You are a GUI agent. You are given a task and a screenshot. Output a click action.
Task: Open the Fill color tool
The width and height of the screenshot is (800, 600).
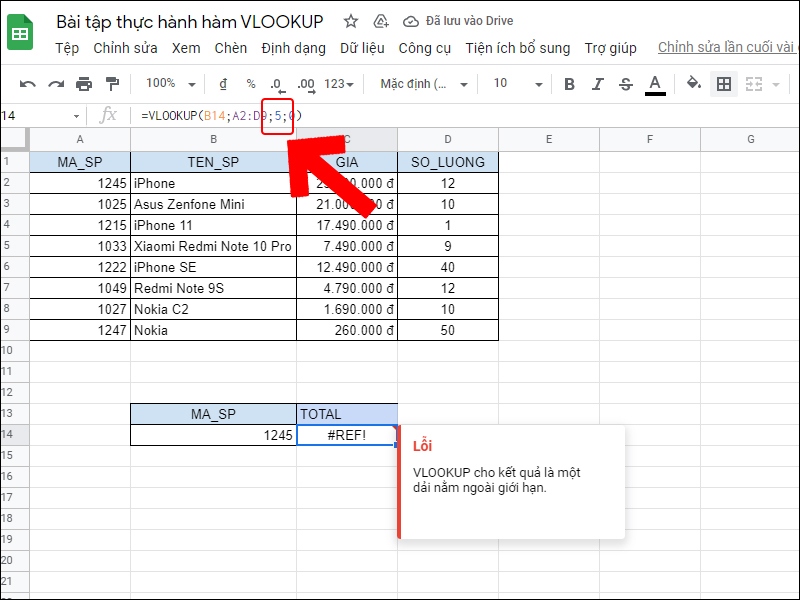point(694,84)
